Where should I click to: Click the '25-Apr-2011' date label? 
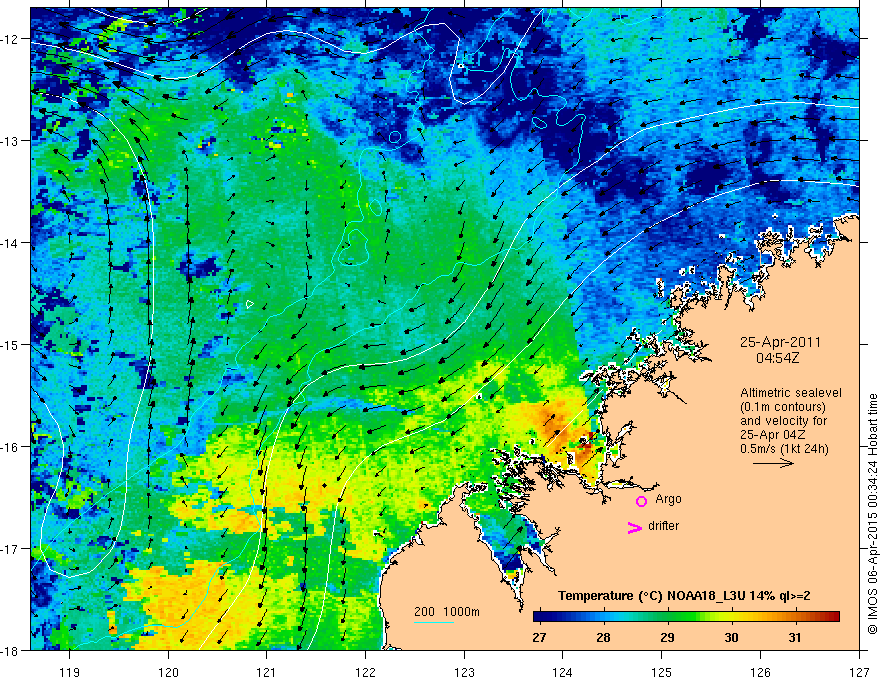(x=780, y=342)
